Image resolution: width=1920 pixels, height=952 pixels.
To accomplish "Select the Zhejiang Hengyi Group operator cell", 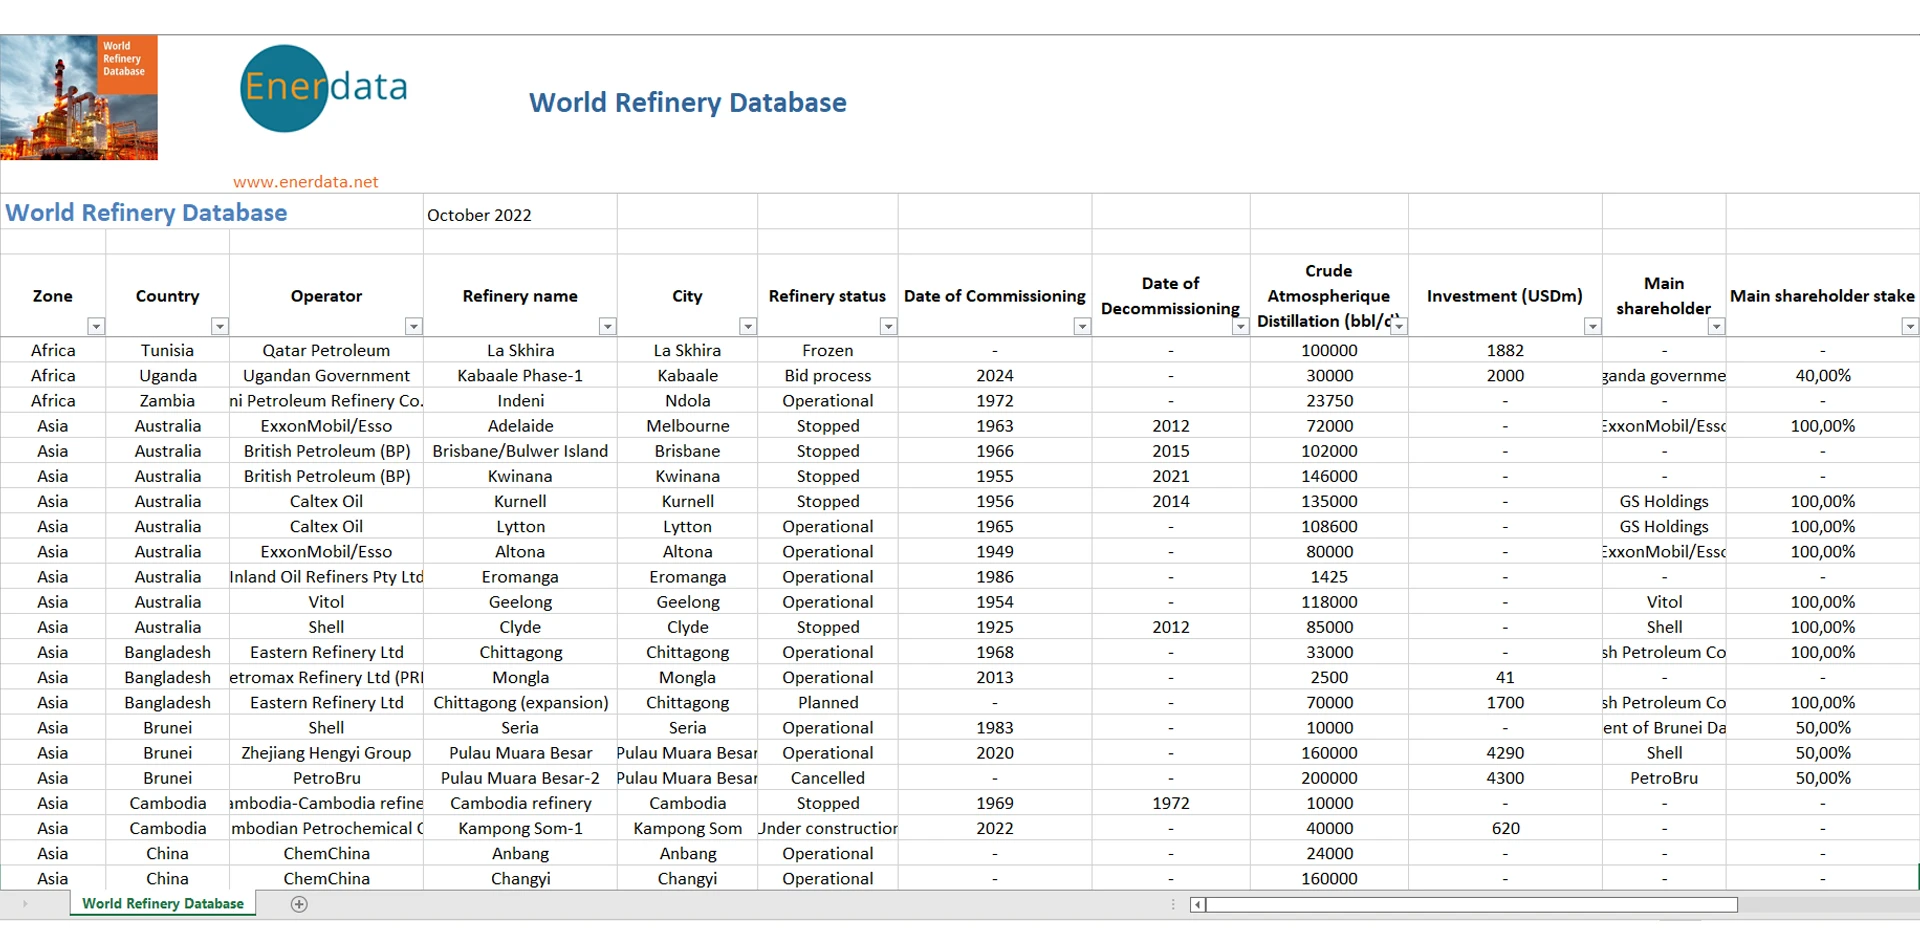I will [x=326, y=753].
